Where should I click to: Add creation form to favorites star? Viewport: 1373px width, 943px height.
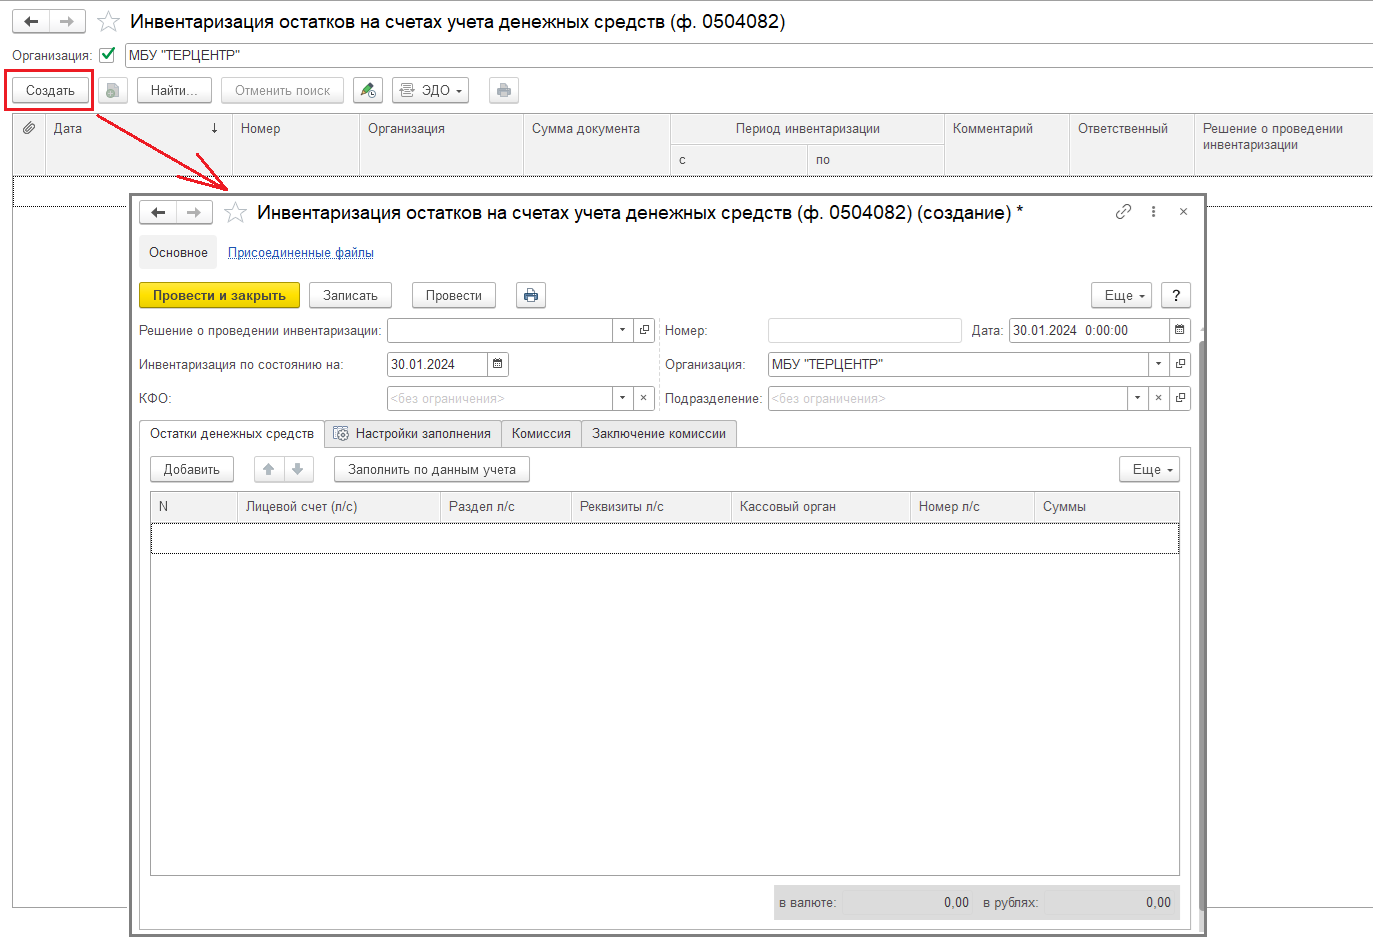pos(235,212)
